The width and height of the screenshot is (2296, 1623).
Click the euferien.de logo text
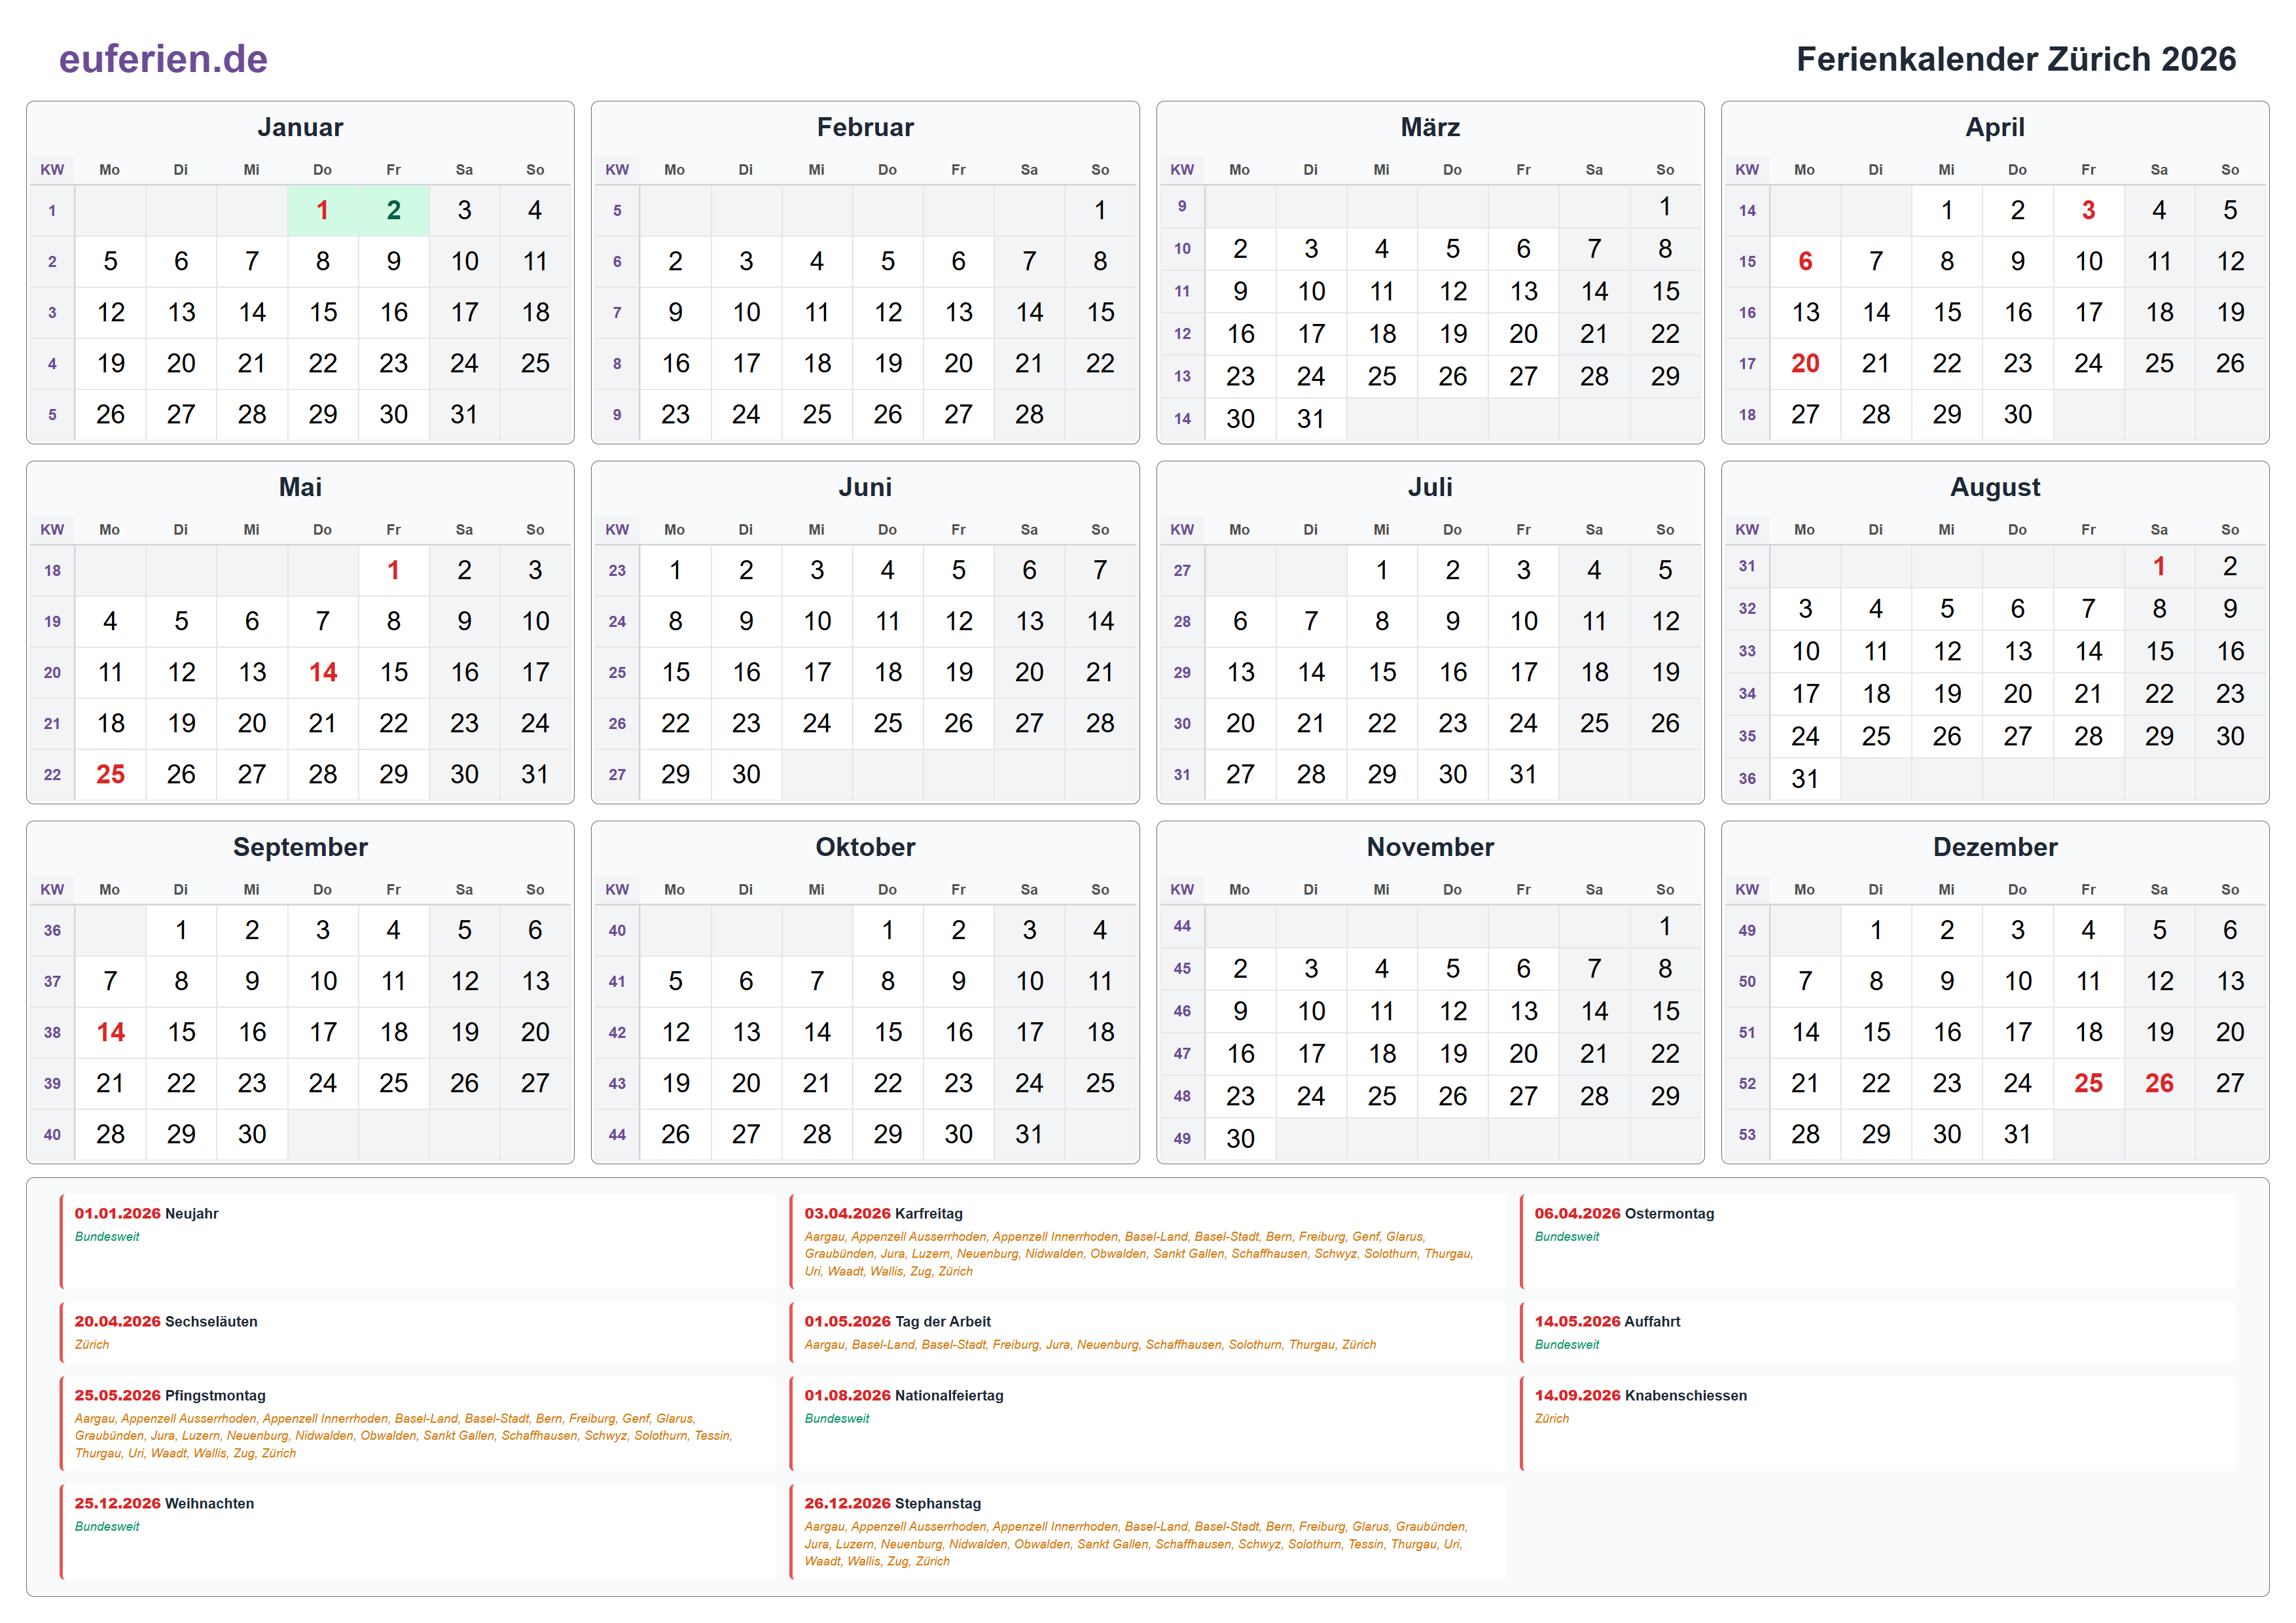163,59
